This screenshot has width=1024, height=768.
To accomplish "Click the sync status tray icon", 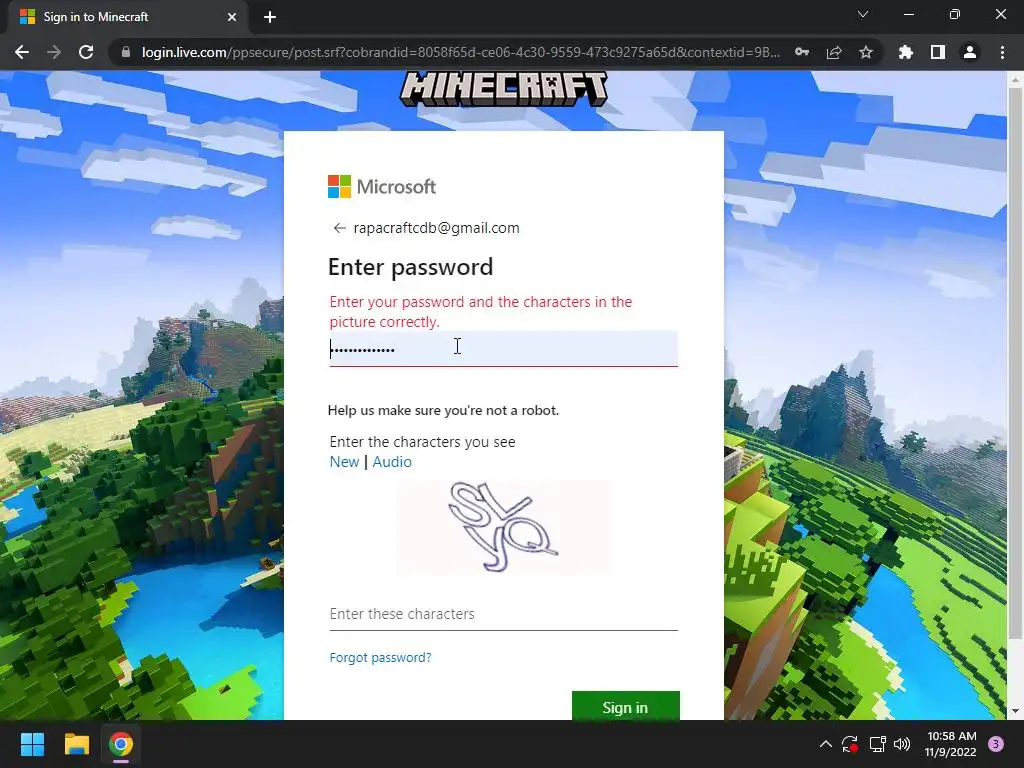I will [x=850, y=744].
